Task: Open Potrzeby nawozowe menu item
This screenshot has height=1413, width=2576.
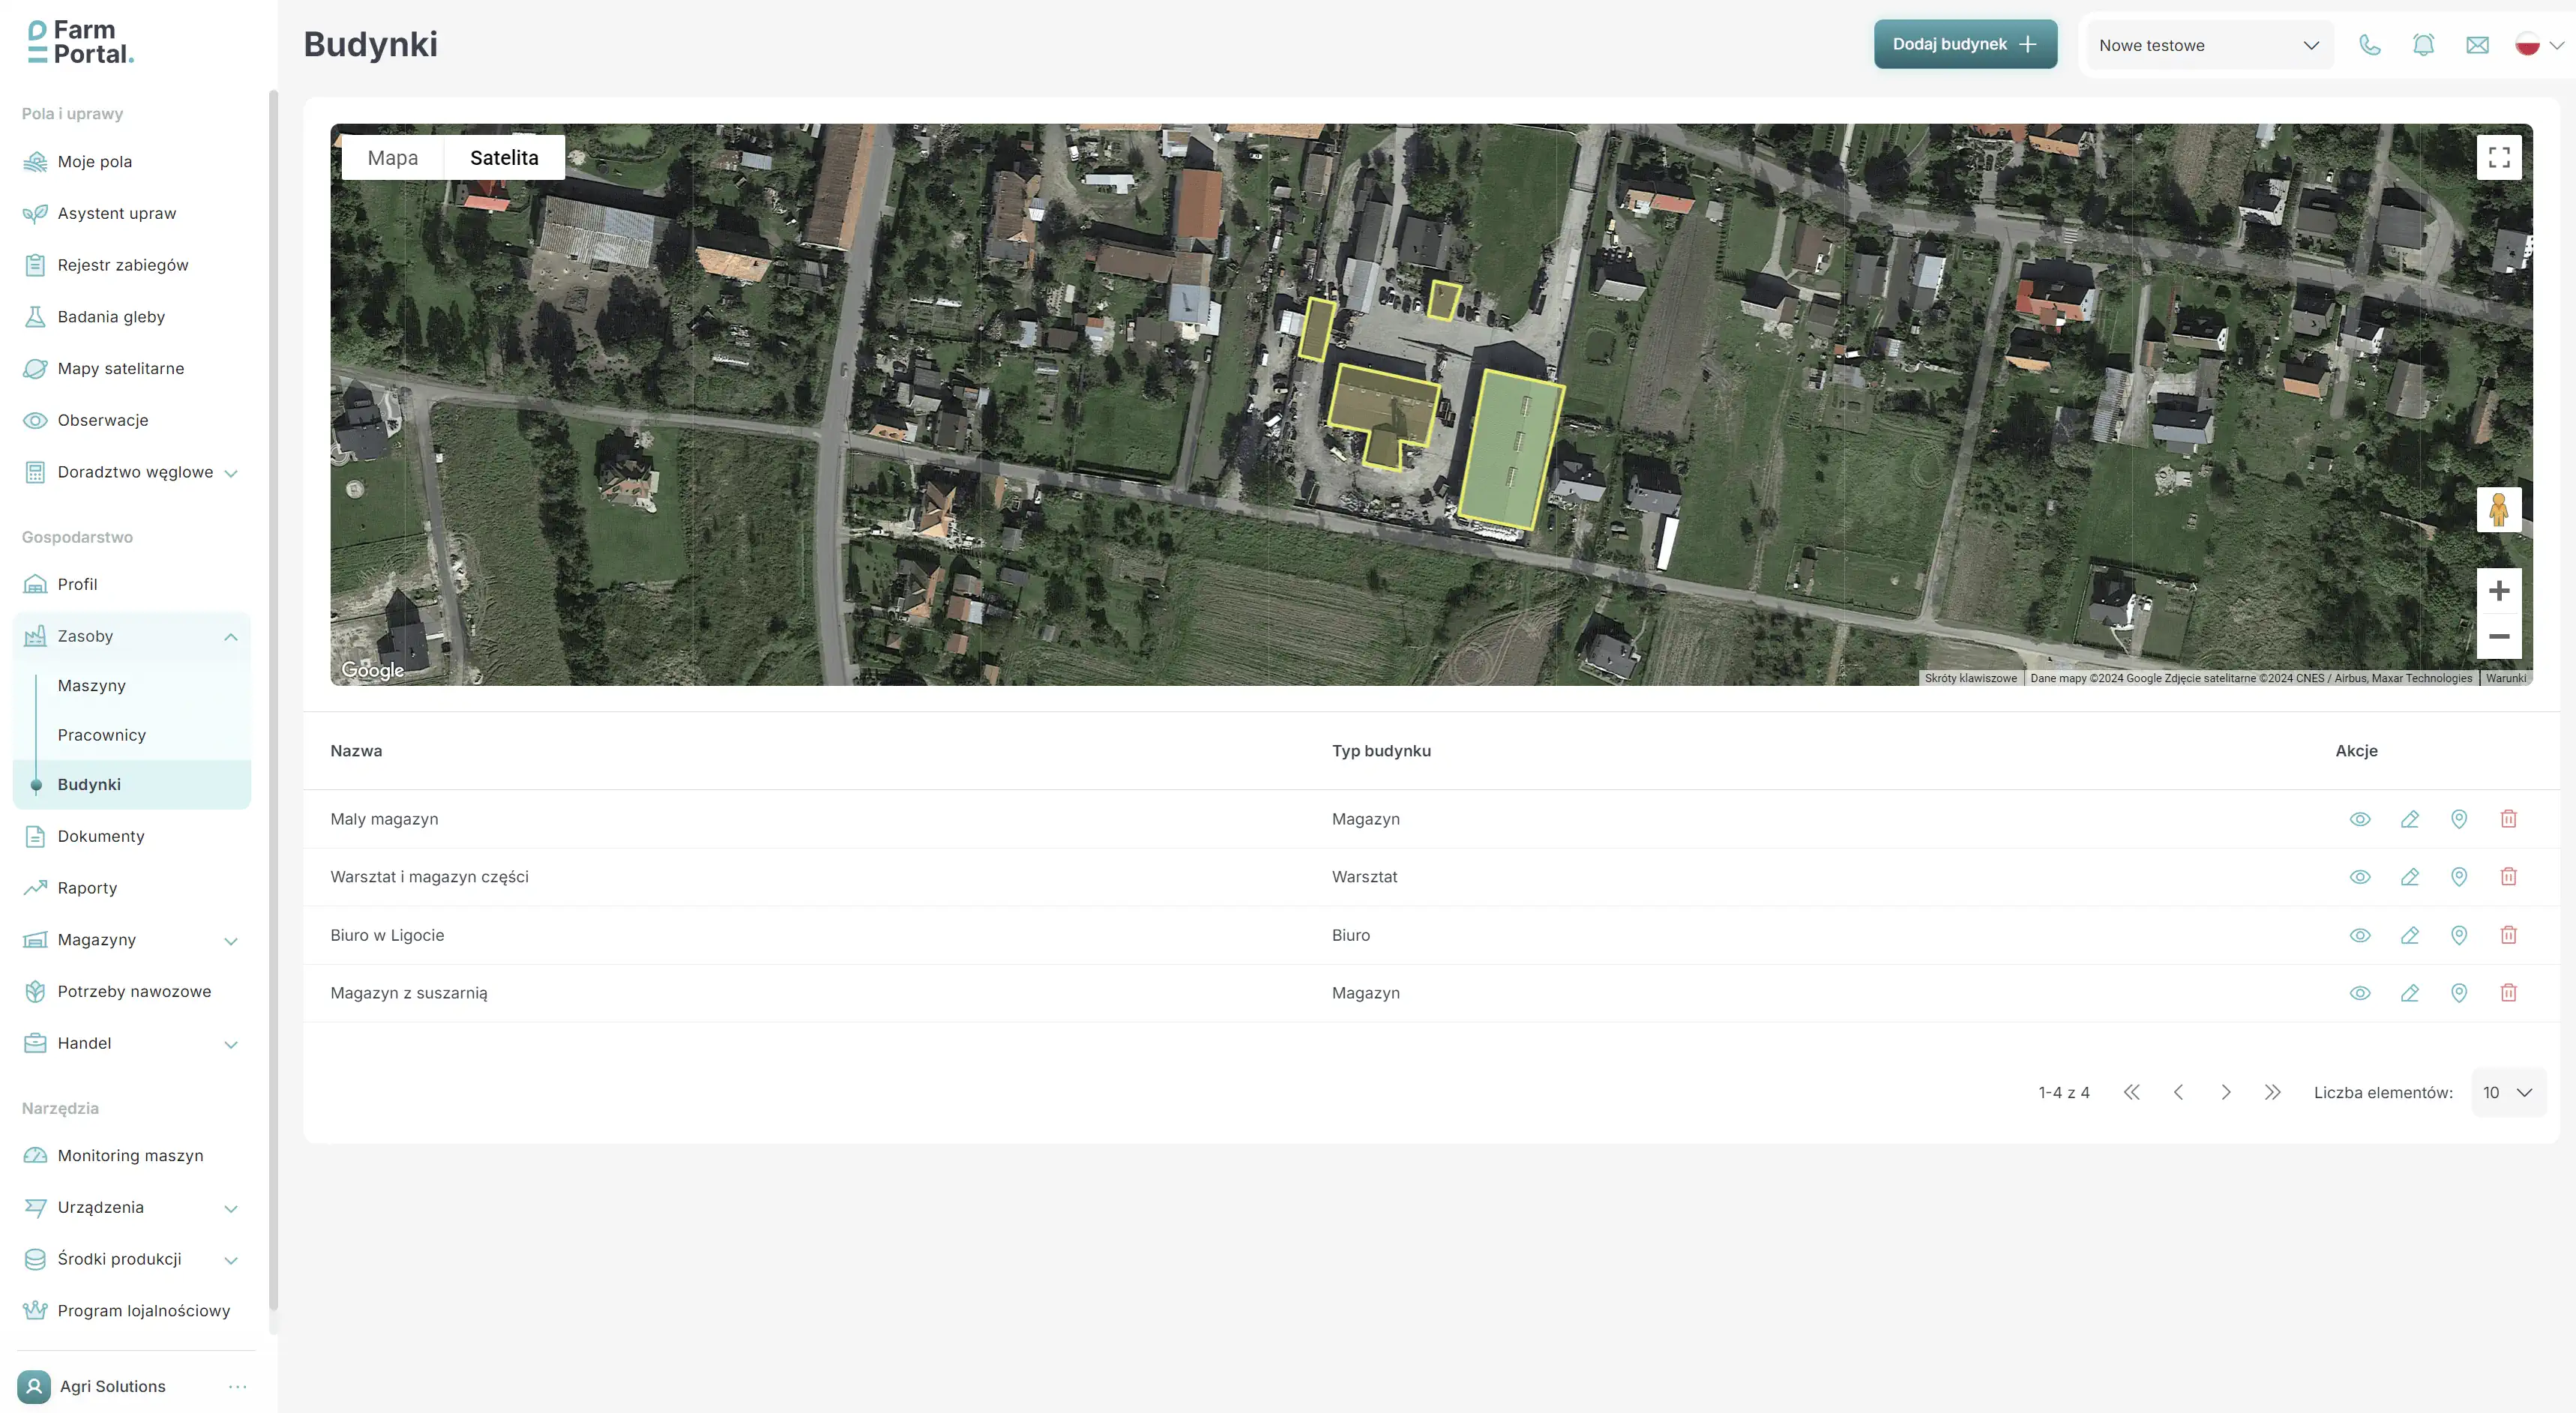Action: pos(132,992)
